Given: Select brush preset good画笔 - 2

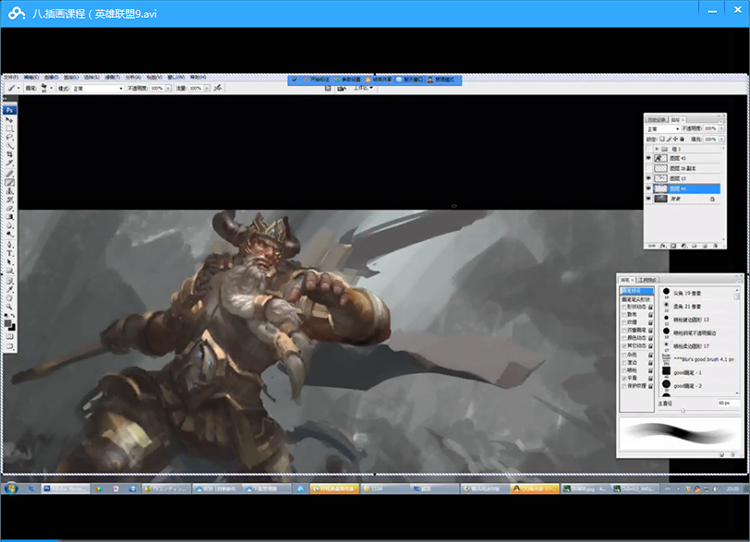Looking at the screenshot, I should (x=697, y=386).
